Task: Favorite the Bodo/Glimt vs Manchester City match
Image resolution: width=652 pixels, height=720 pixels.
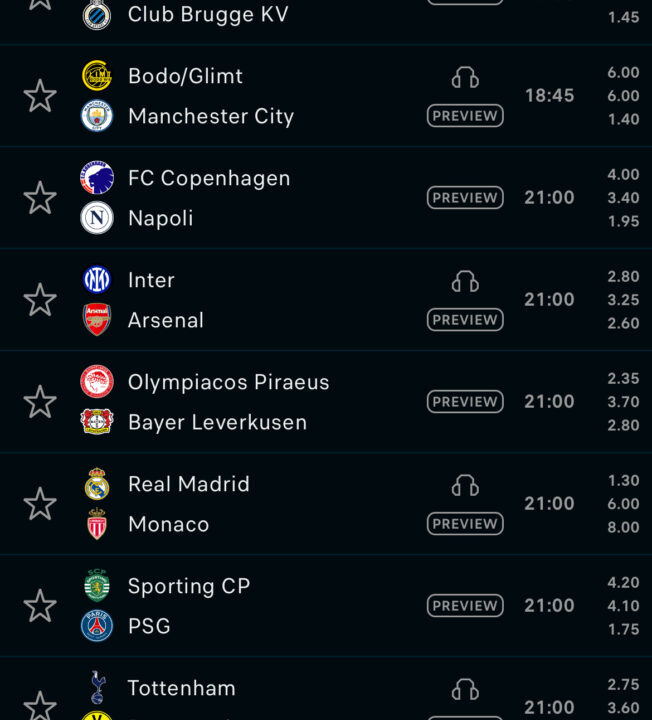Action: coord(40,96)
